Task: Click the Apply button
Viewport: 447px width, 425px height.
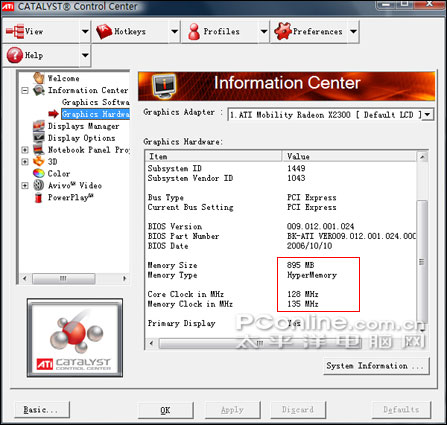Action: coord(232,410)
